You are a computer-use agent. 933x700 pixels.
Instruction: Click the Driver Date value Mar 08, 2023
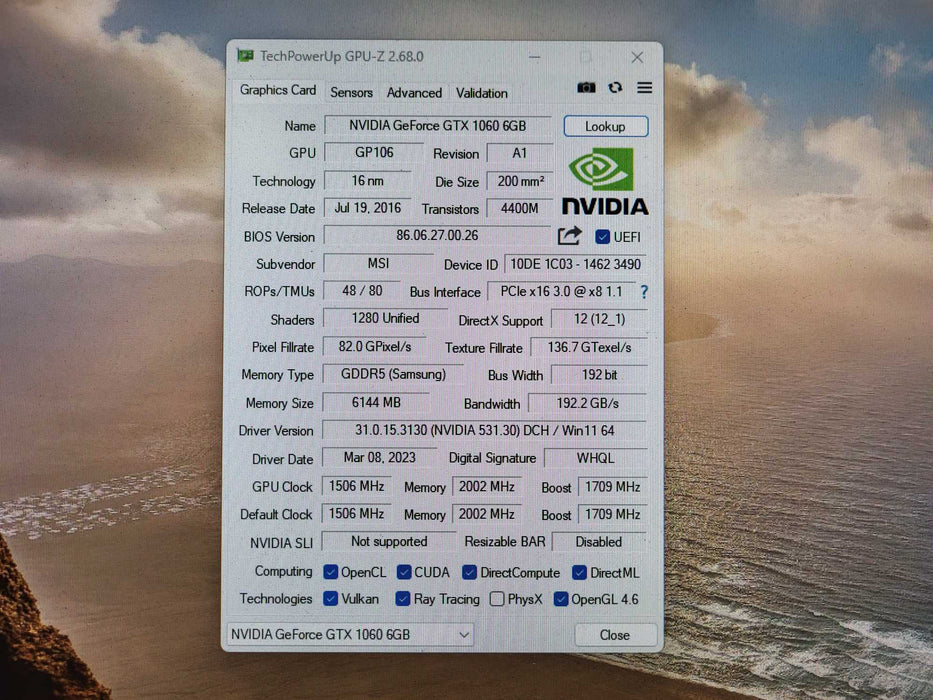pyautogui.click(x=380, y=457)
